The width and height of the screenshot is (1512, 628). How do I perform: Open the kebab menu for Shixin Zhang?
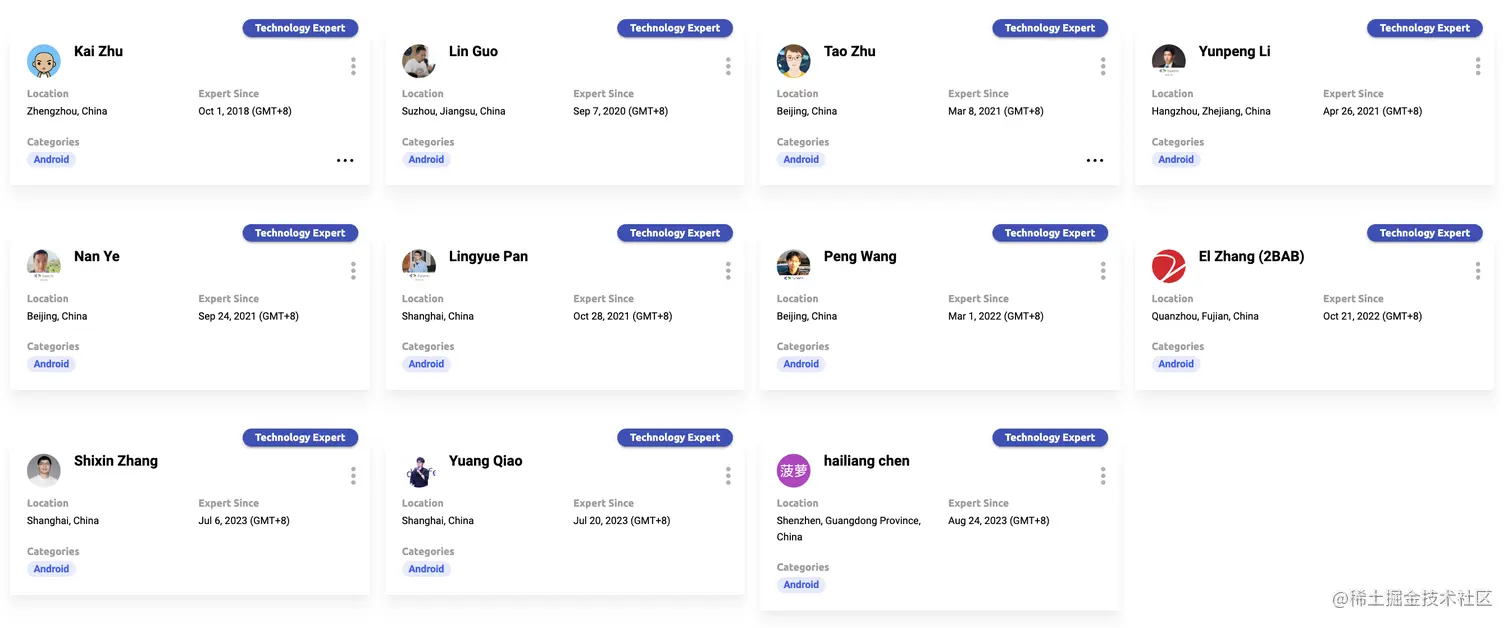tap(353, 476)
